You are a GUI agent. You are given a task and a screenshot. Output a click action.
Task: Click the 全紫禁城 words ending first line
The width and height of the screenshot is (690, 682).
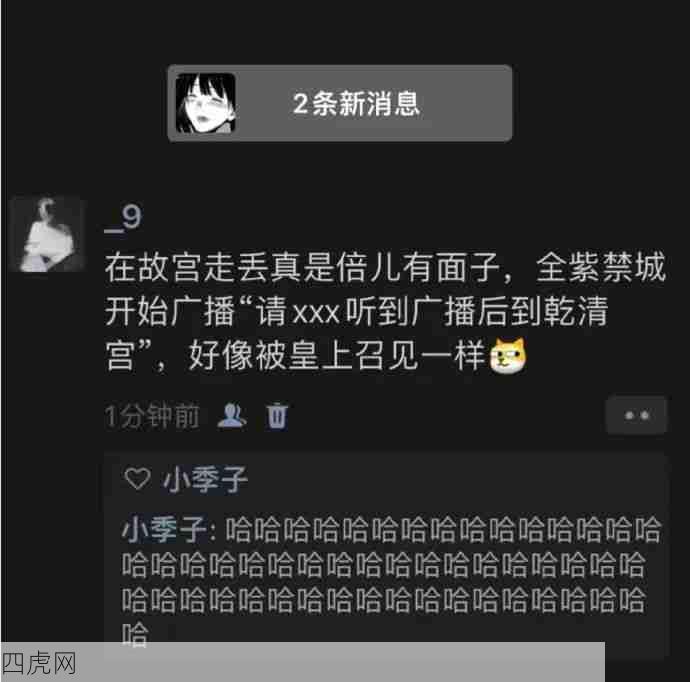point(601,267)
